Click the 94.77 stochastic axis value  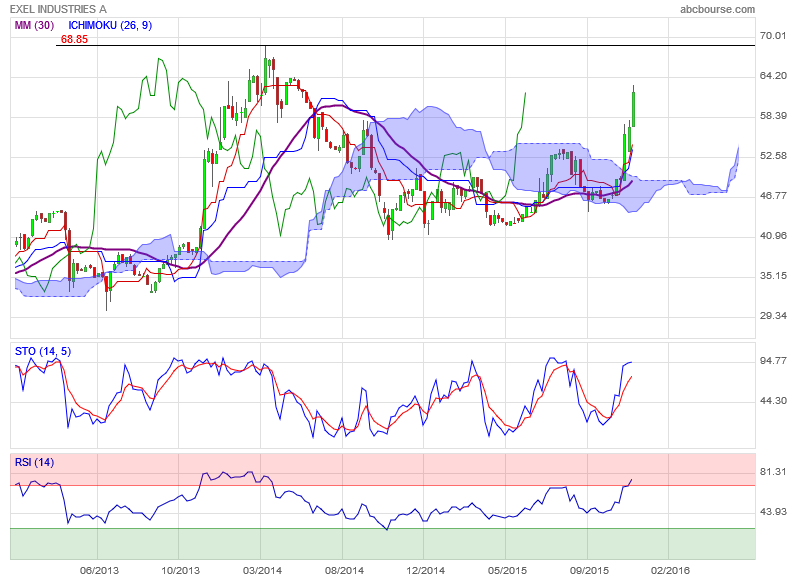coord(773,361)
